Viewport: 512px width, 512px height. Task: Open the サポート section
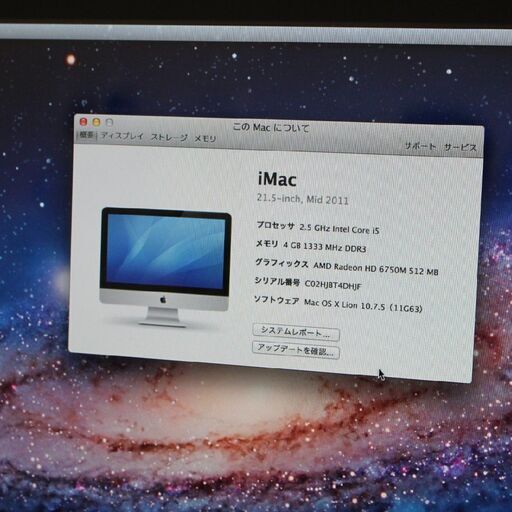[x=420, y=146]
